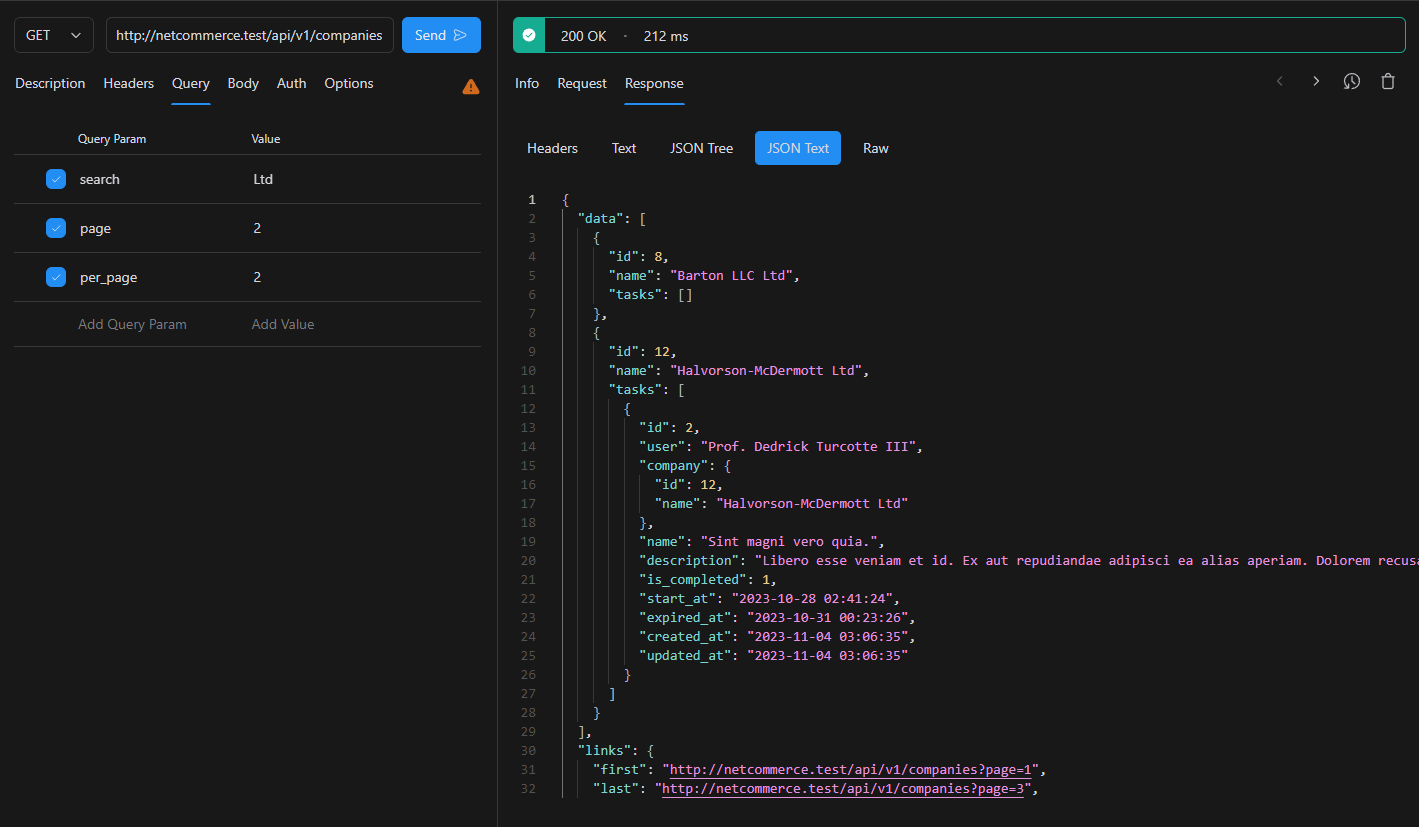Switch to the Body request tab

(243, 83)
